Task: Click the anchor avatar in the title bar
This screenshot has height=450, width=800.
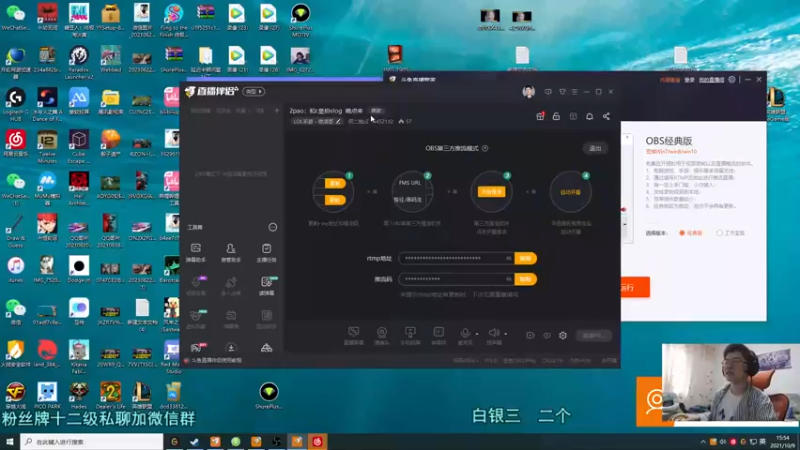Action: (x=529, y=92)
